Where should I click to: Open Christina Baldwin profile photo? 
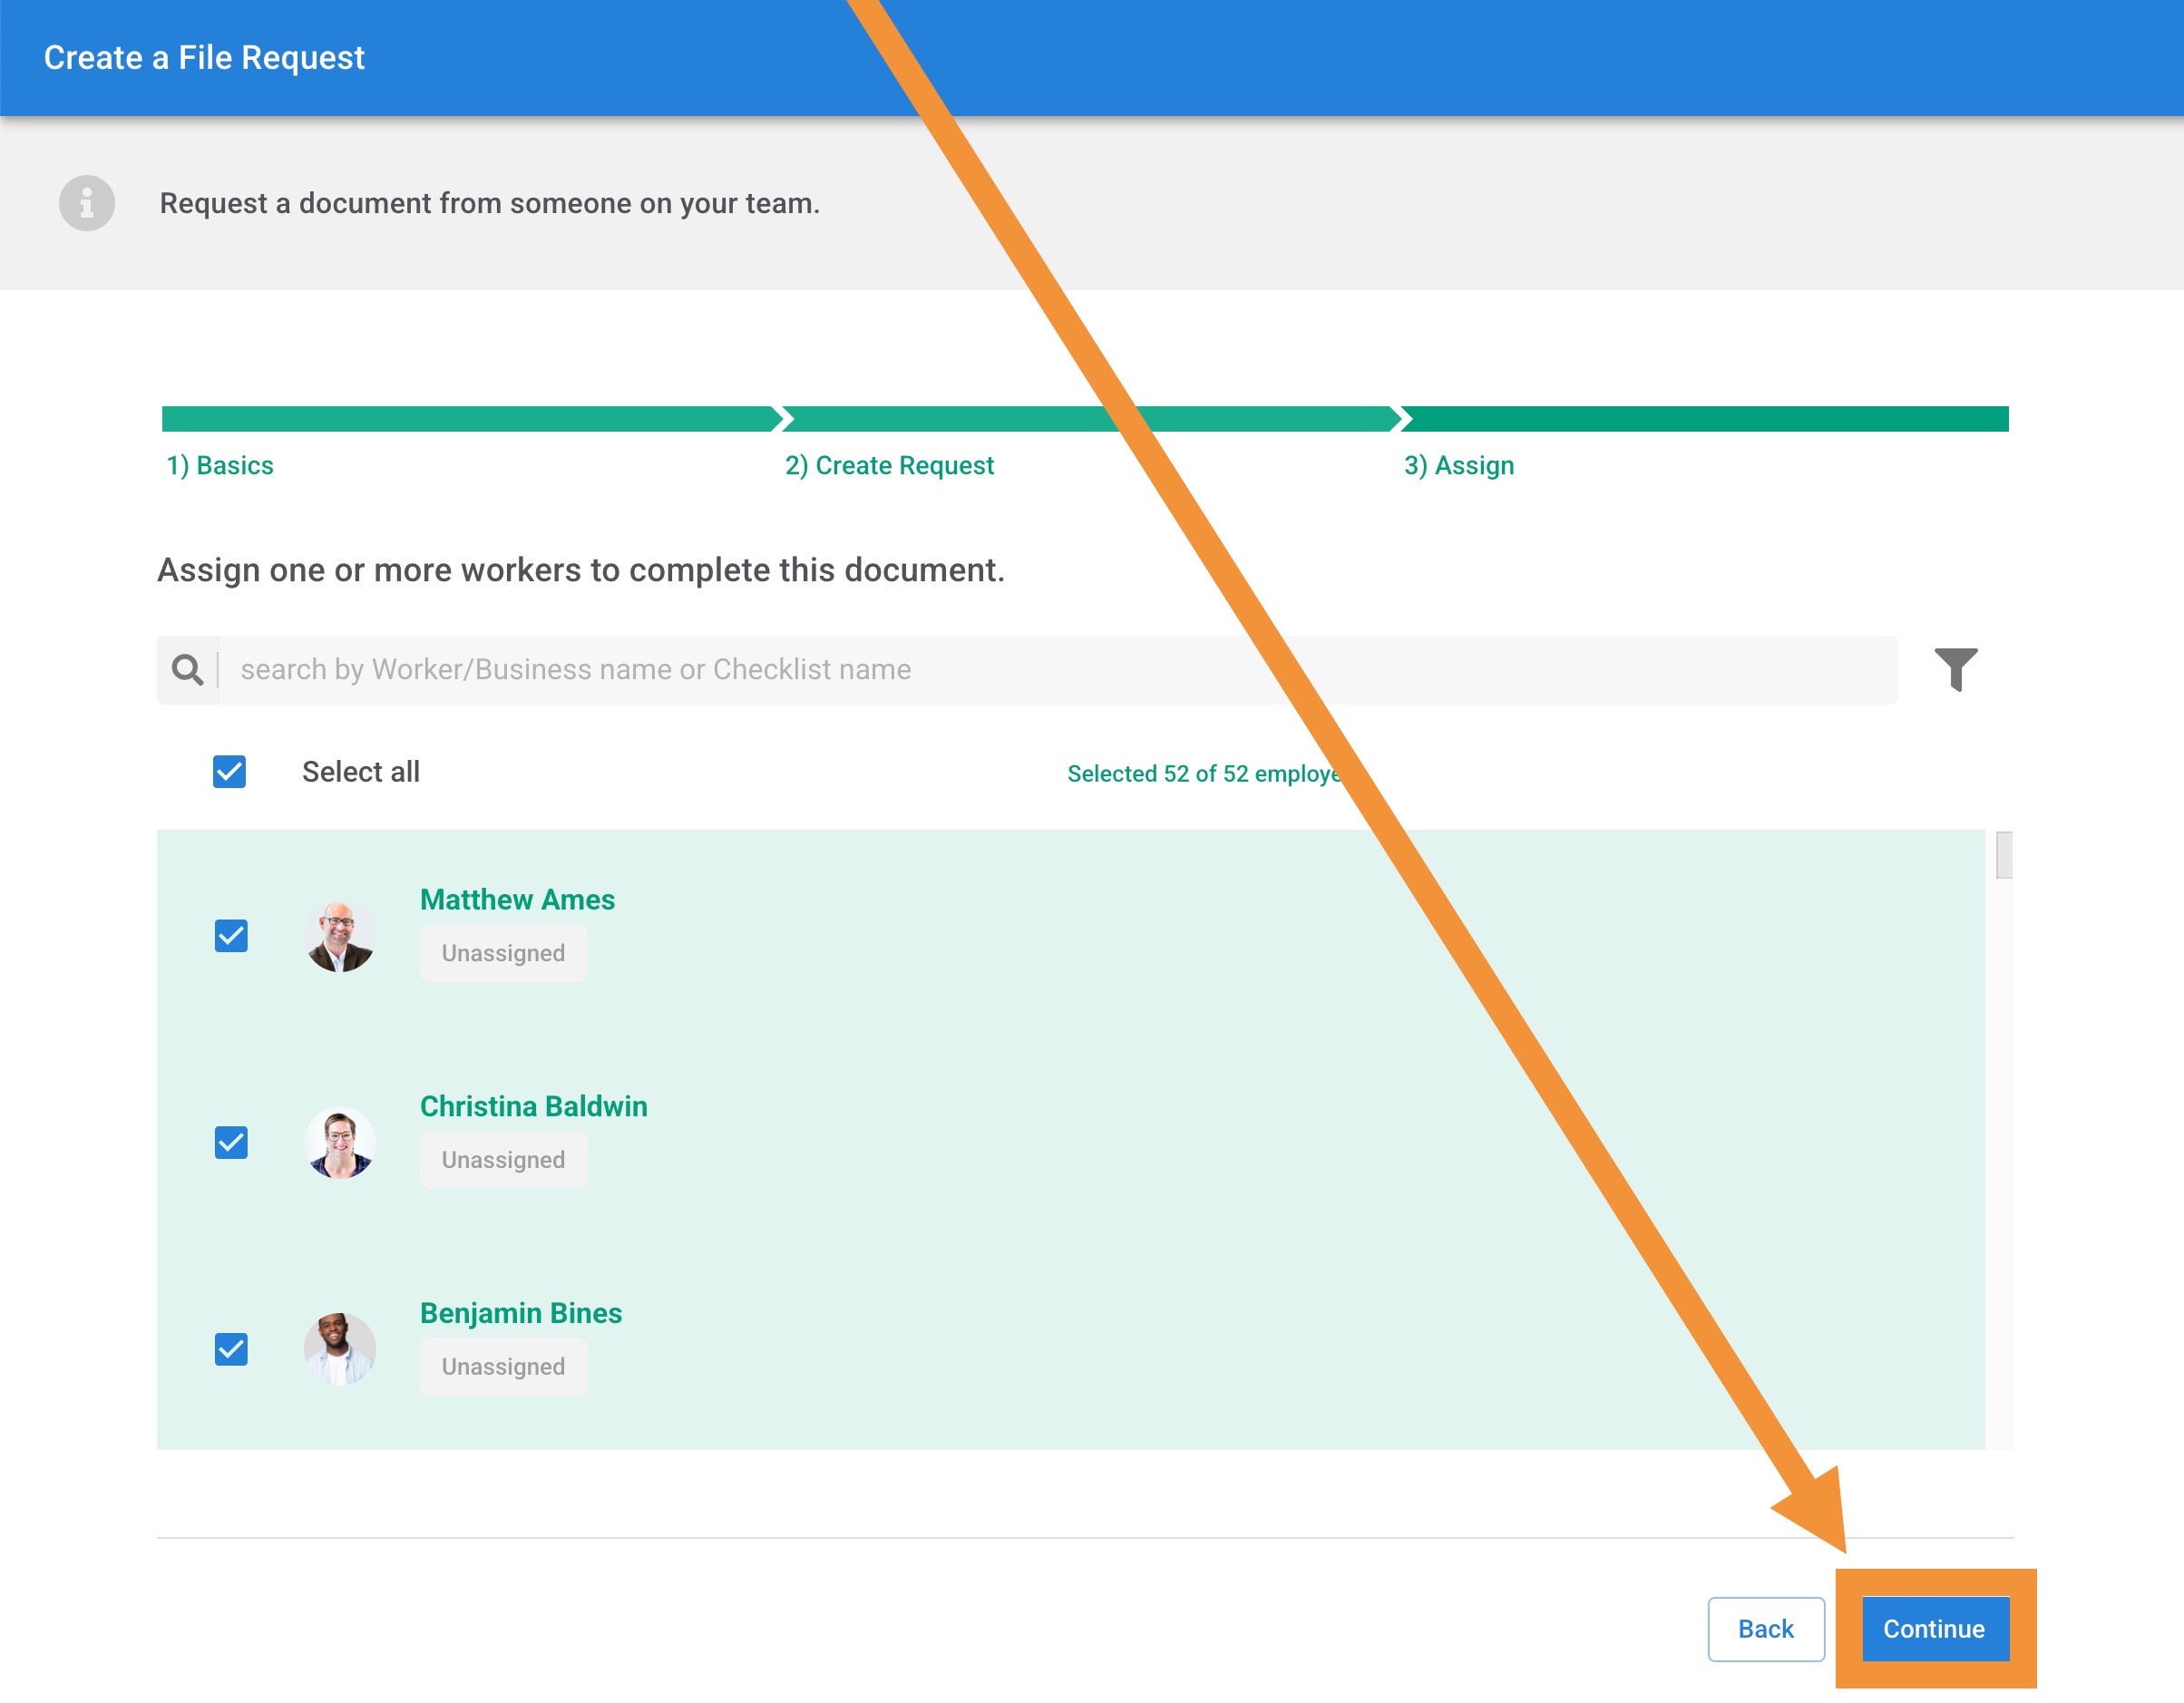tap(340, 1142)
